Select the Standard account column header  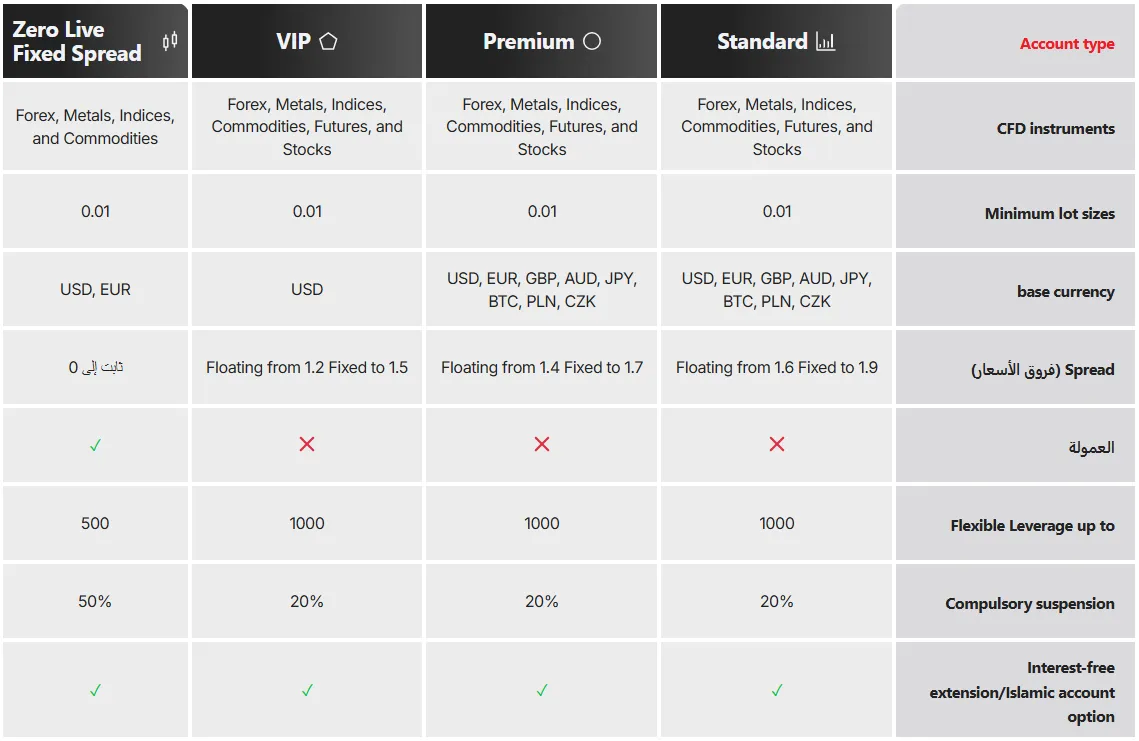[x=777, y=41]
